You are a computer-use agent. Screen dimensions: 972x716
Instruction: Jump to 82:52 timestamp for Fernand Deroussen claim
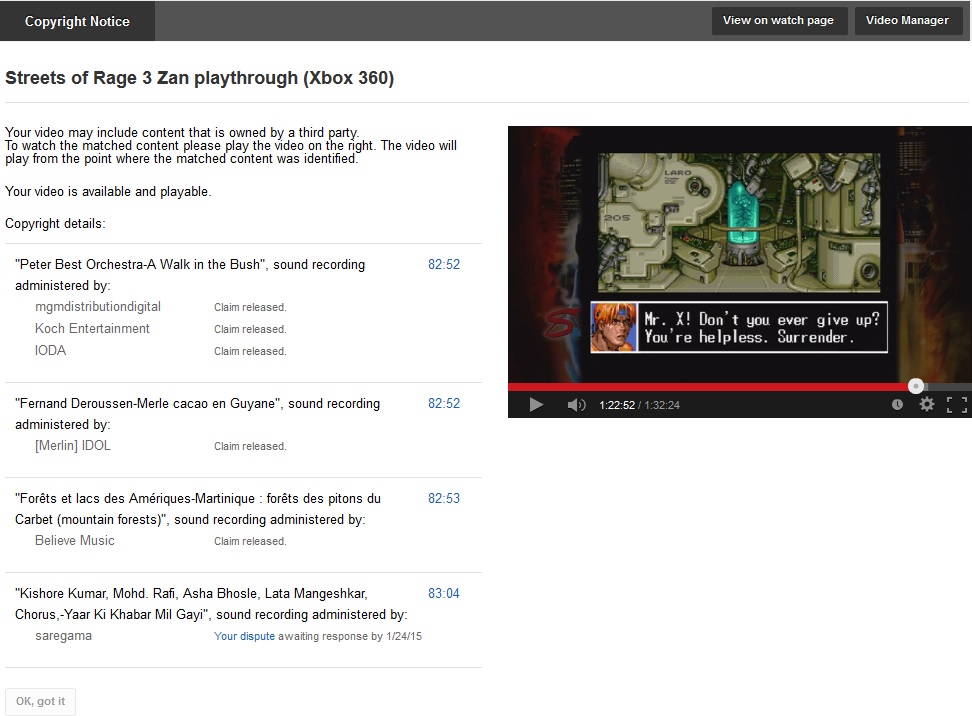pyautogui.click(x=444, y=404)
